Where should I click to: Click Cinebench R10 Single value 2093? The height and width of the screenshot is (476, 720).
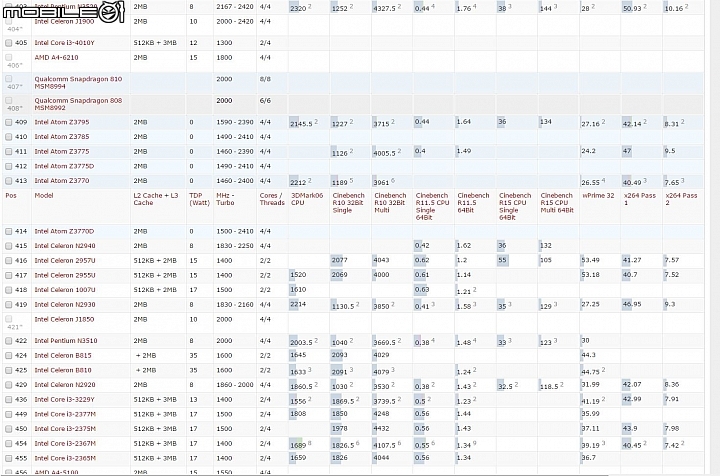click(x=339, y=355)
